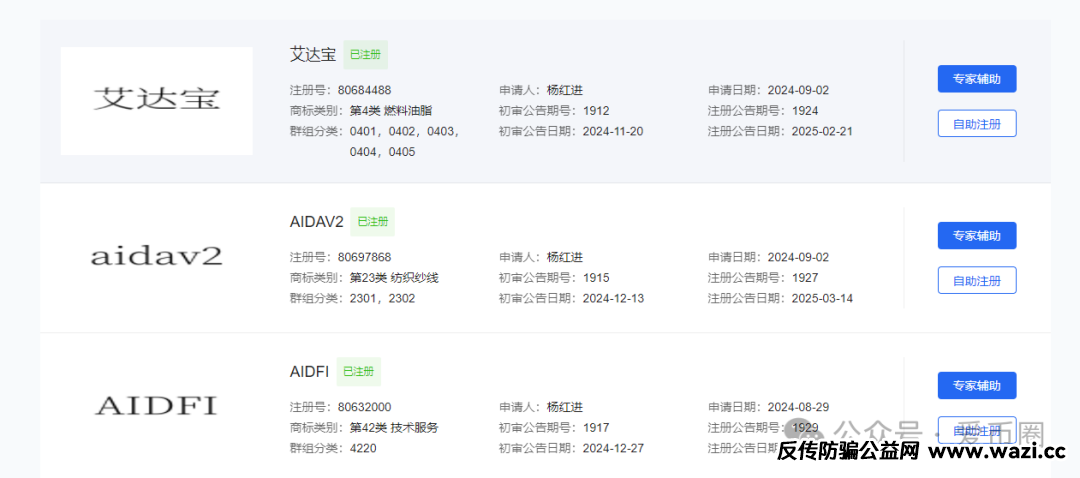Click preliminary announcement issue 1917

pyautogui.click(x=596, y=428)
